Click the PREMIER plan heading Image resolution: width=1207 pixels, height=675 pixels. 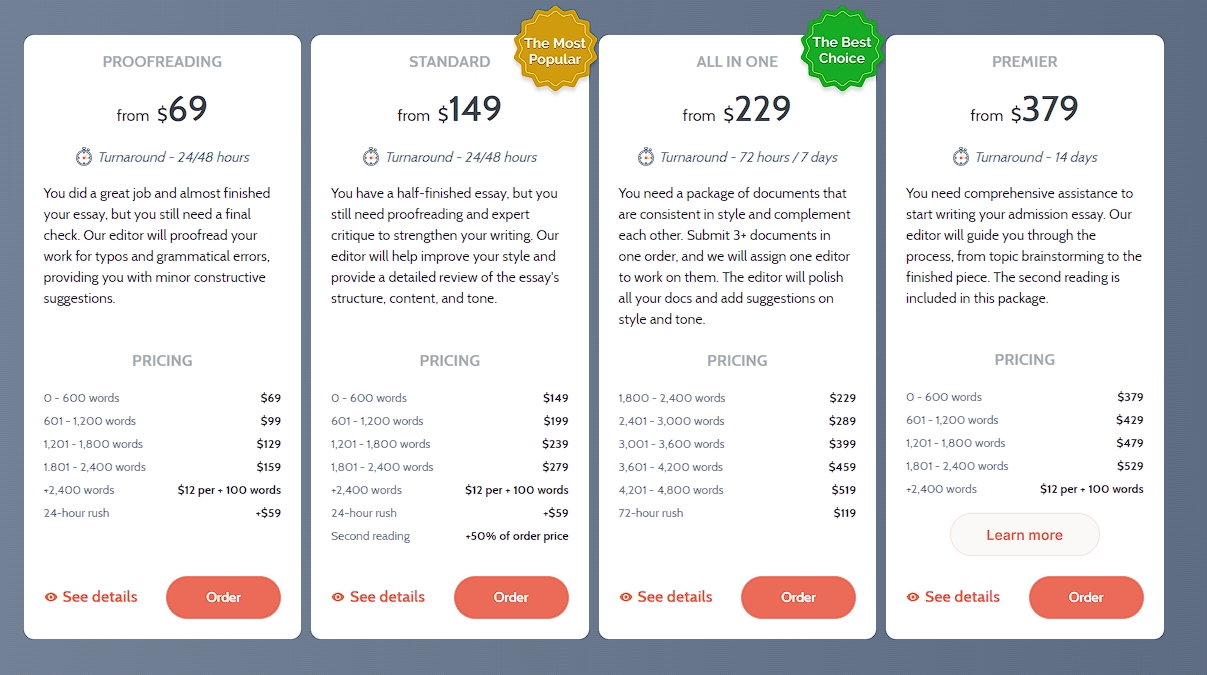[x=1024, y=62]
